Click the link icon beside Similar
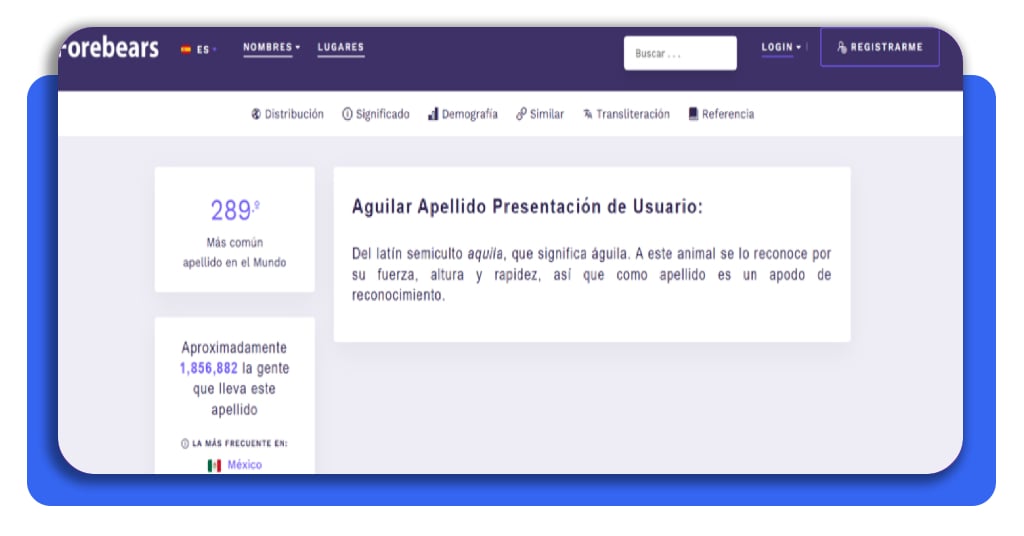 (521, 114)
